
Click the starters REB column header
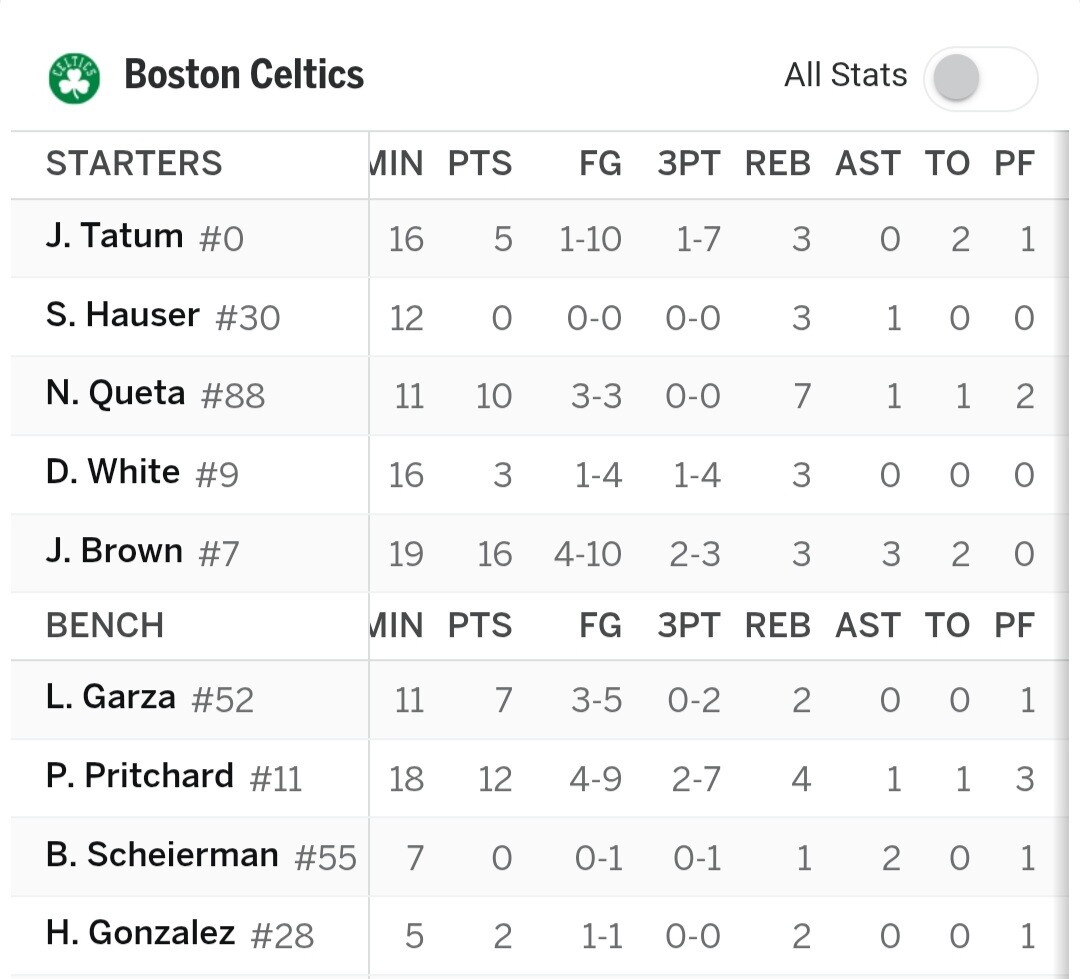tap(777, 164)
